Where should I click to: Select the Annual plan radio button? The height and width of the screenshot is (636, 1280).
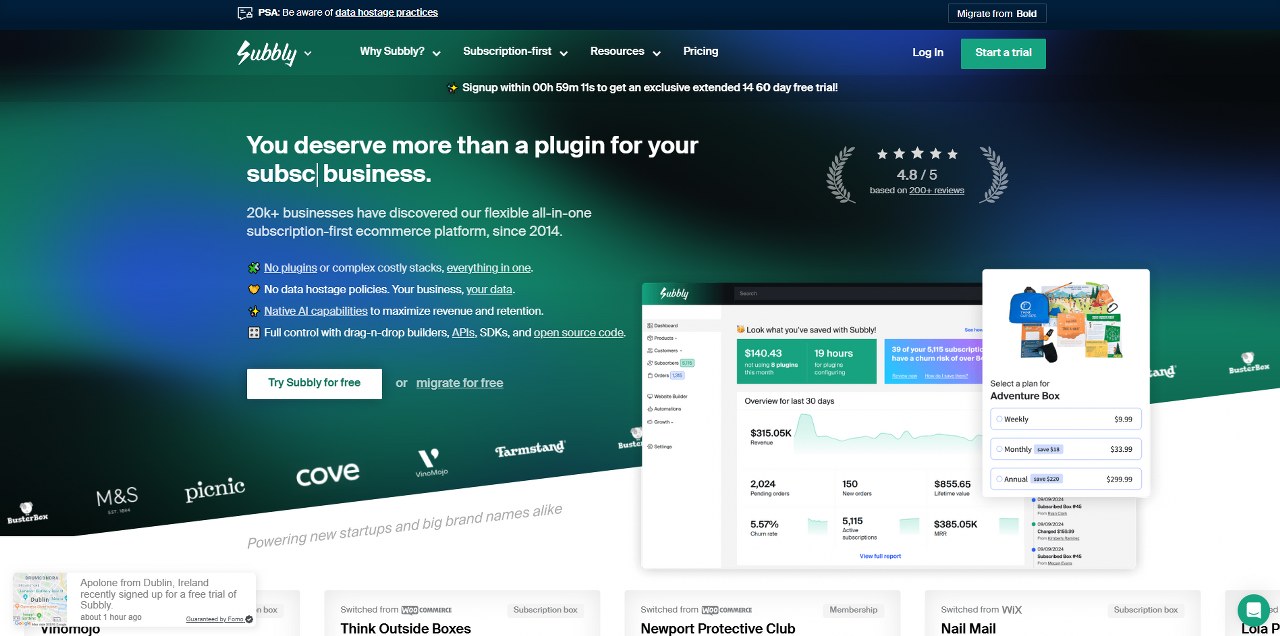(1000, 479)
